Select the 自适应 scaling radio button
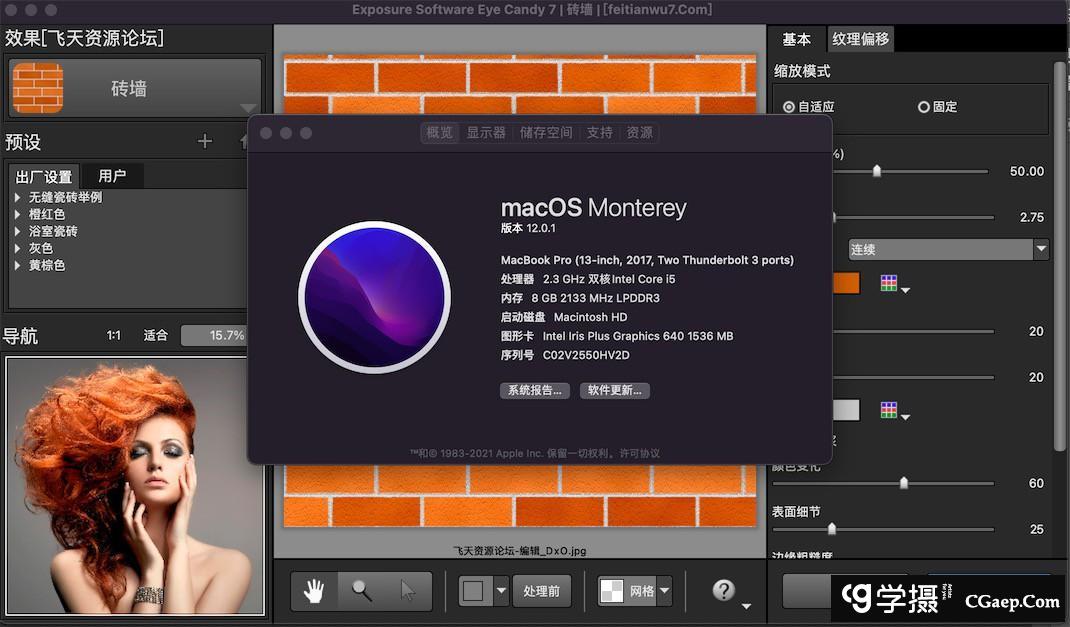This screenshot has height=627, width=1070. [789, 106]
